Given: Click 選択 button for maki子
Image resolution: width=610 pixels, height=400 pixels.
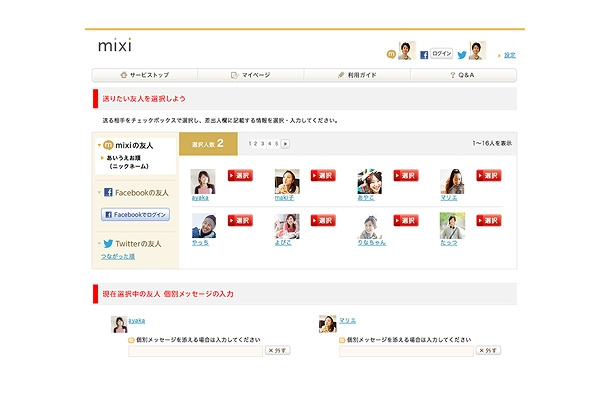Looking at the screenshot, I should point(323,175).
